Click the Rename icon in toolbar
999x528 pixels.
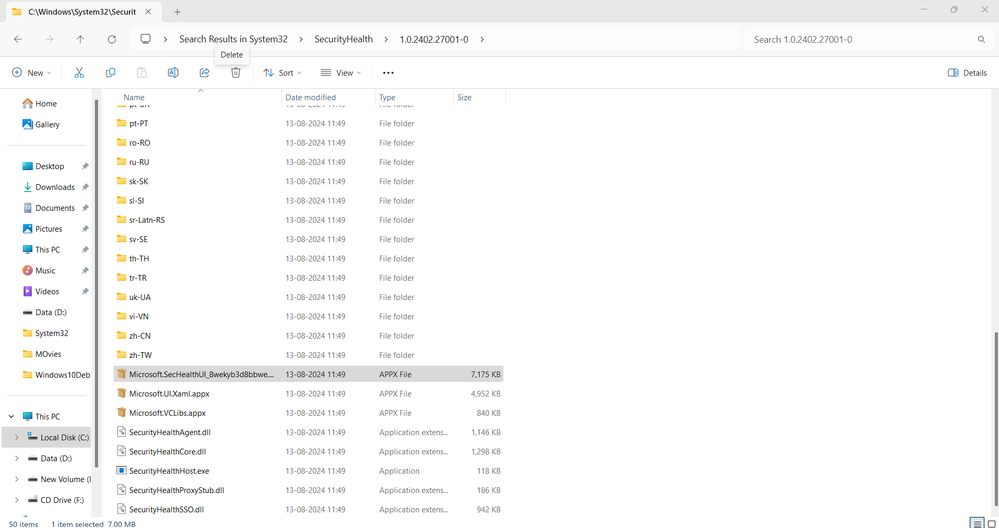coord(173,73)
